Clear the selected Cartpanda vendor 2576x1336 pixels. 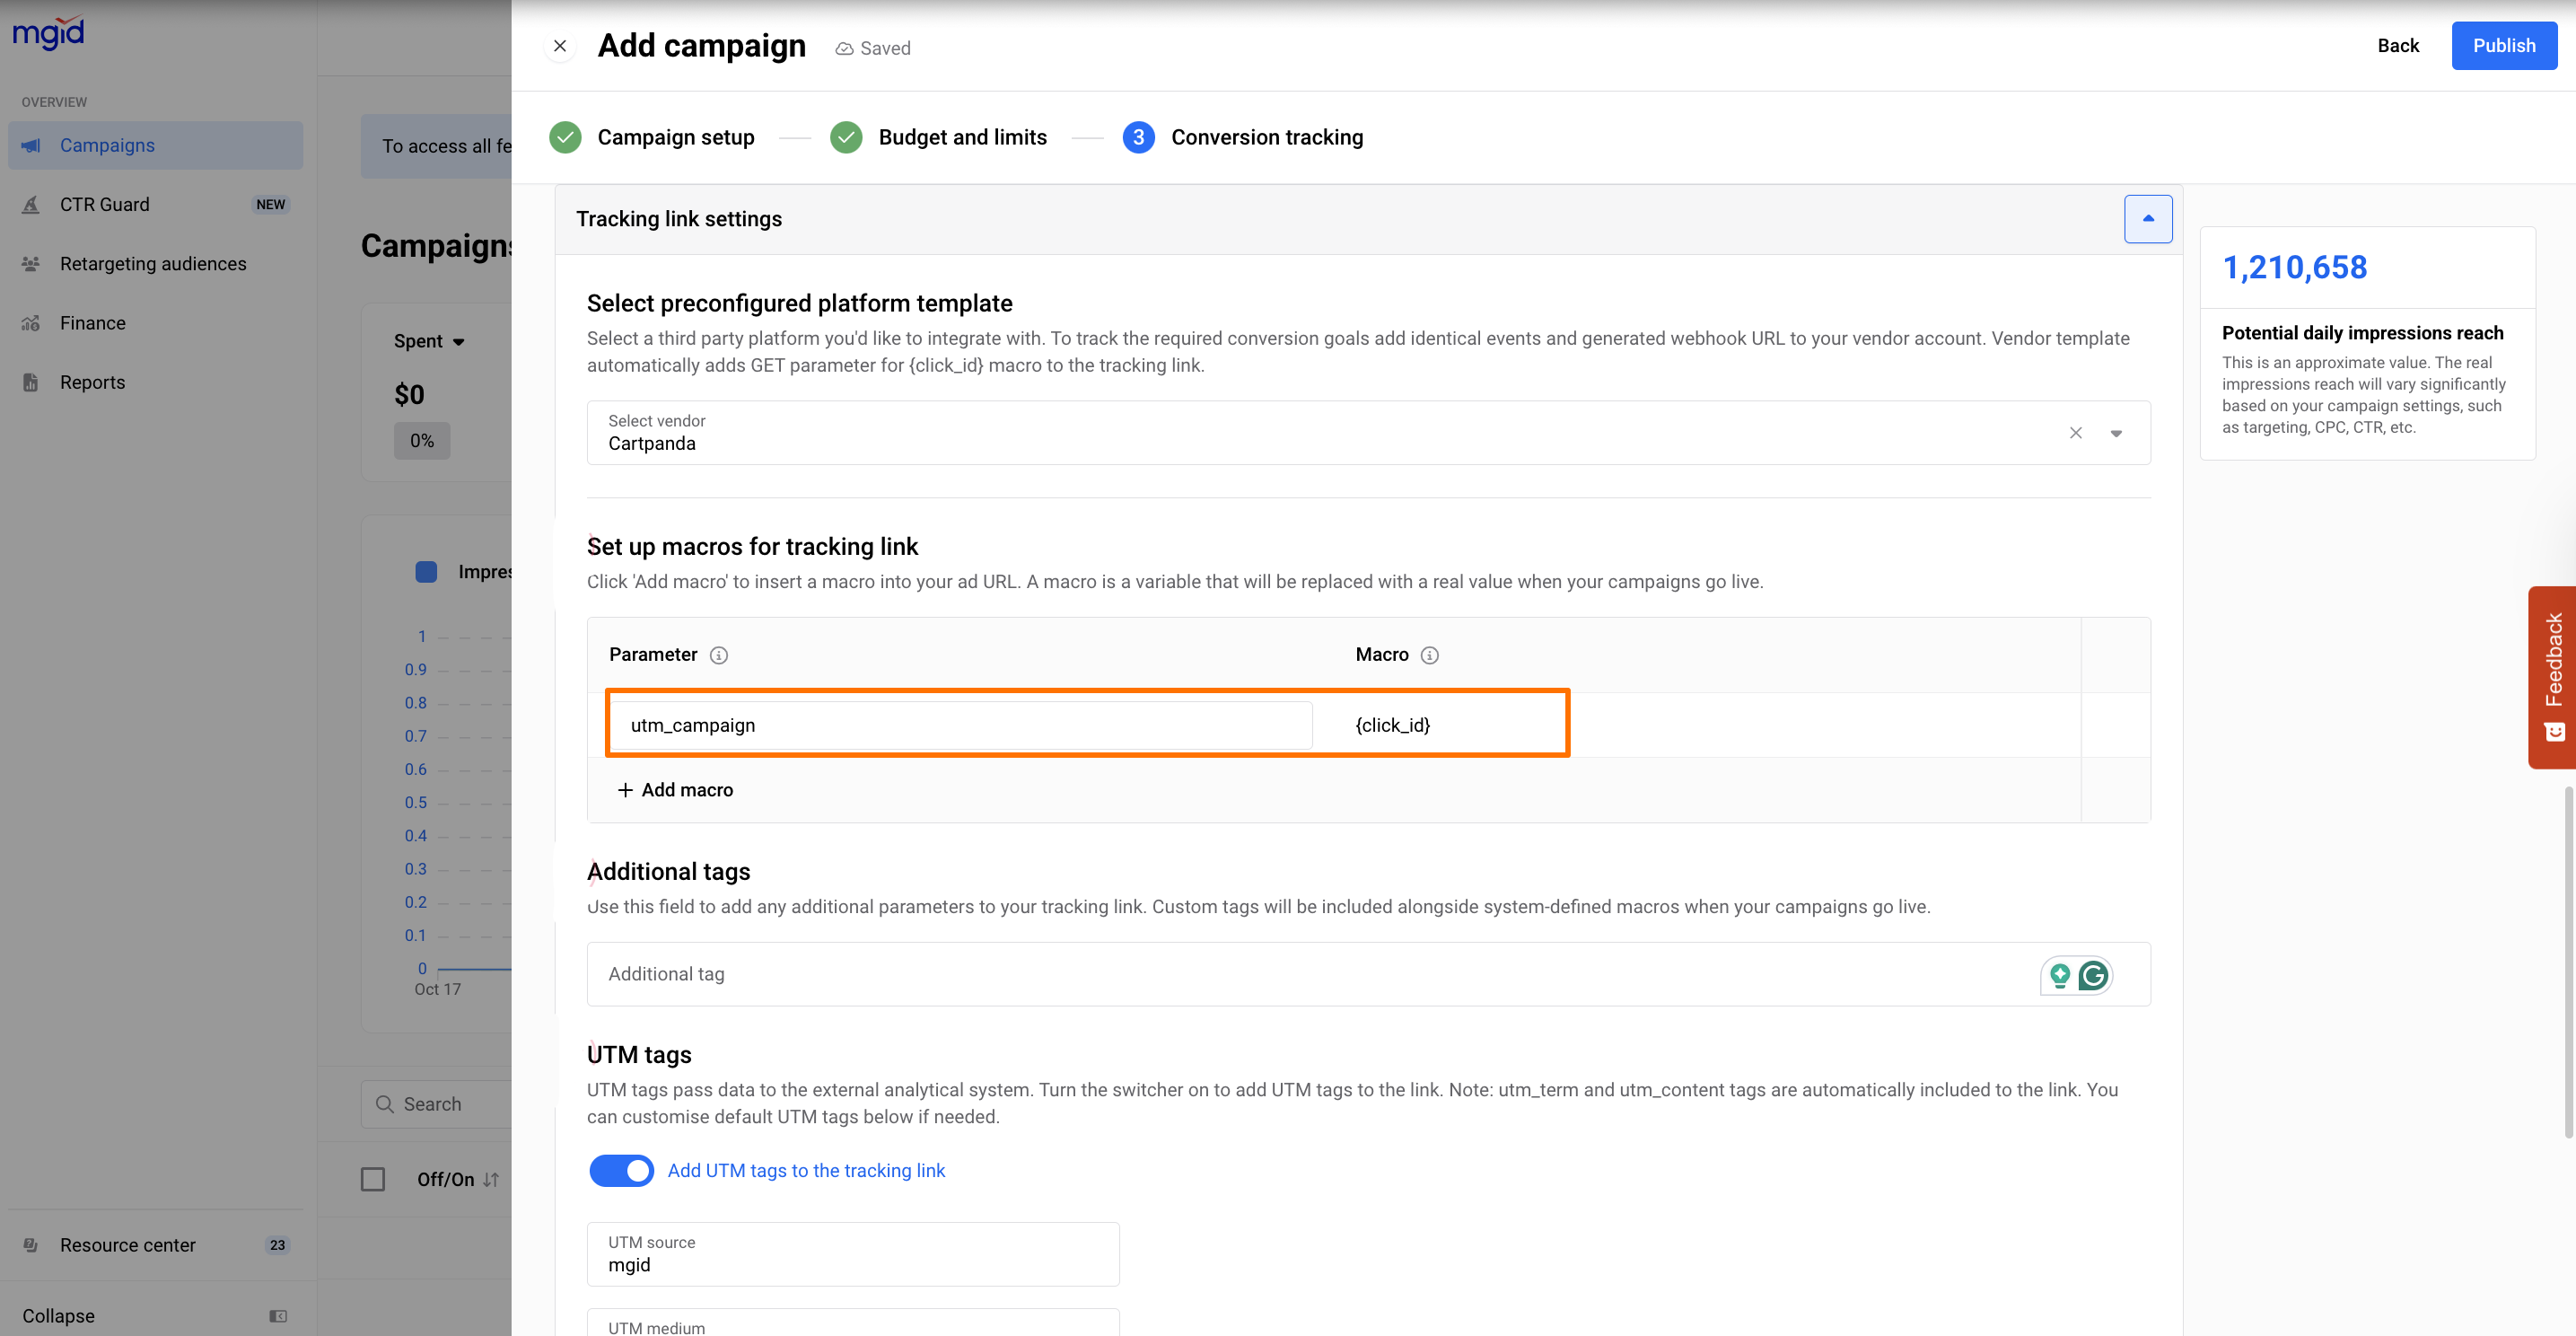pyautogui.click(x=2075, y=433)
